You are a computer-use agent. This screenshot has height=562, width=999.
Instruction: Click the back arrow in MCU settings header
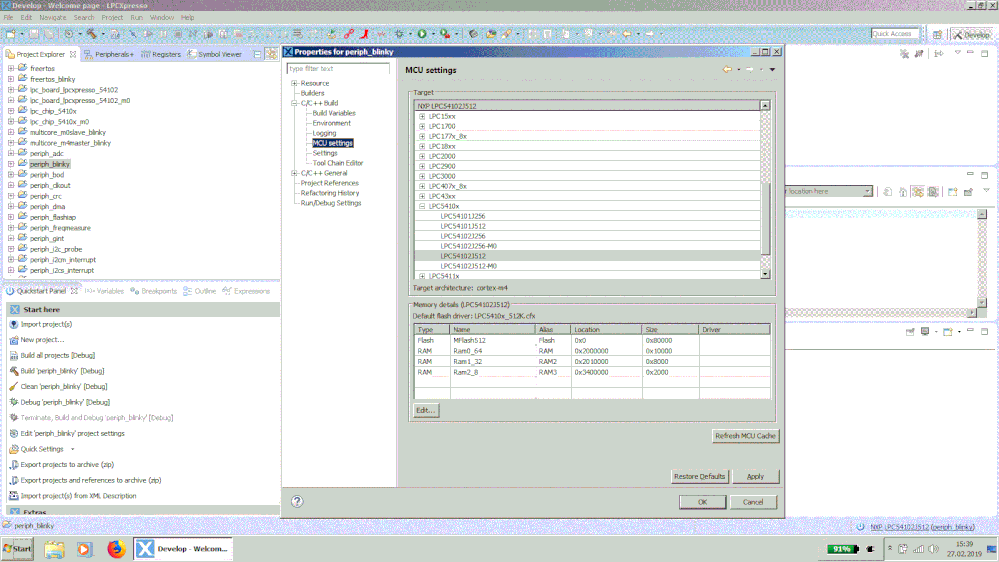[727, 69]
